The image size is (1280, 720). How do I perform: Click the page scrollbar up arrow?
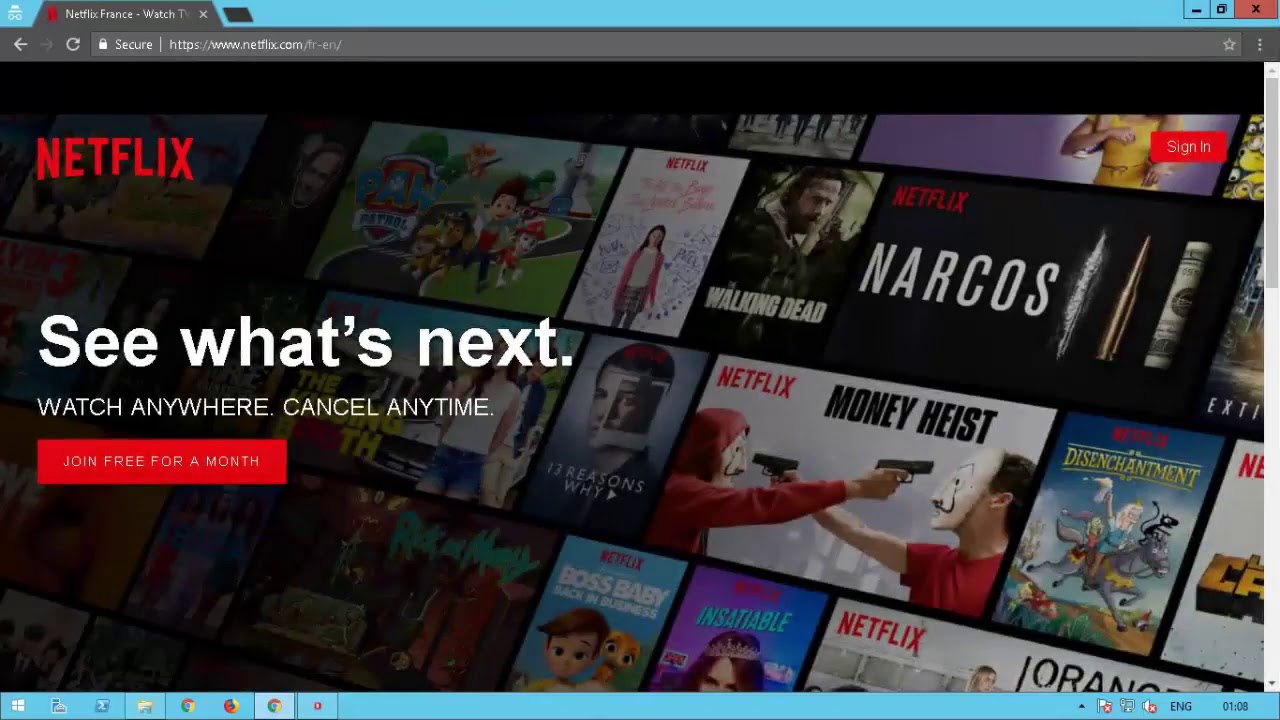click(x=1272, y=69)
